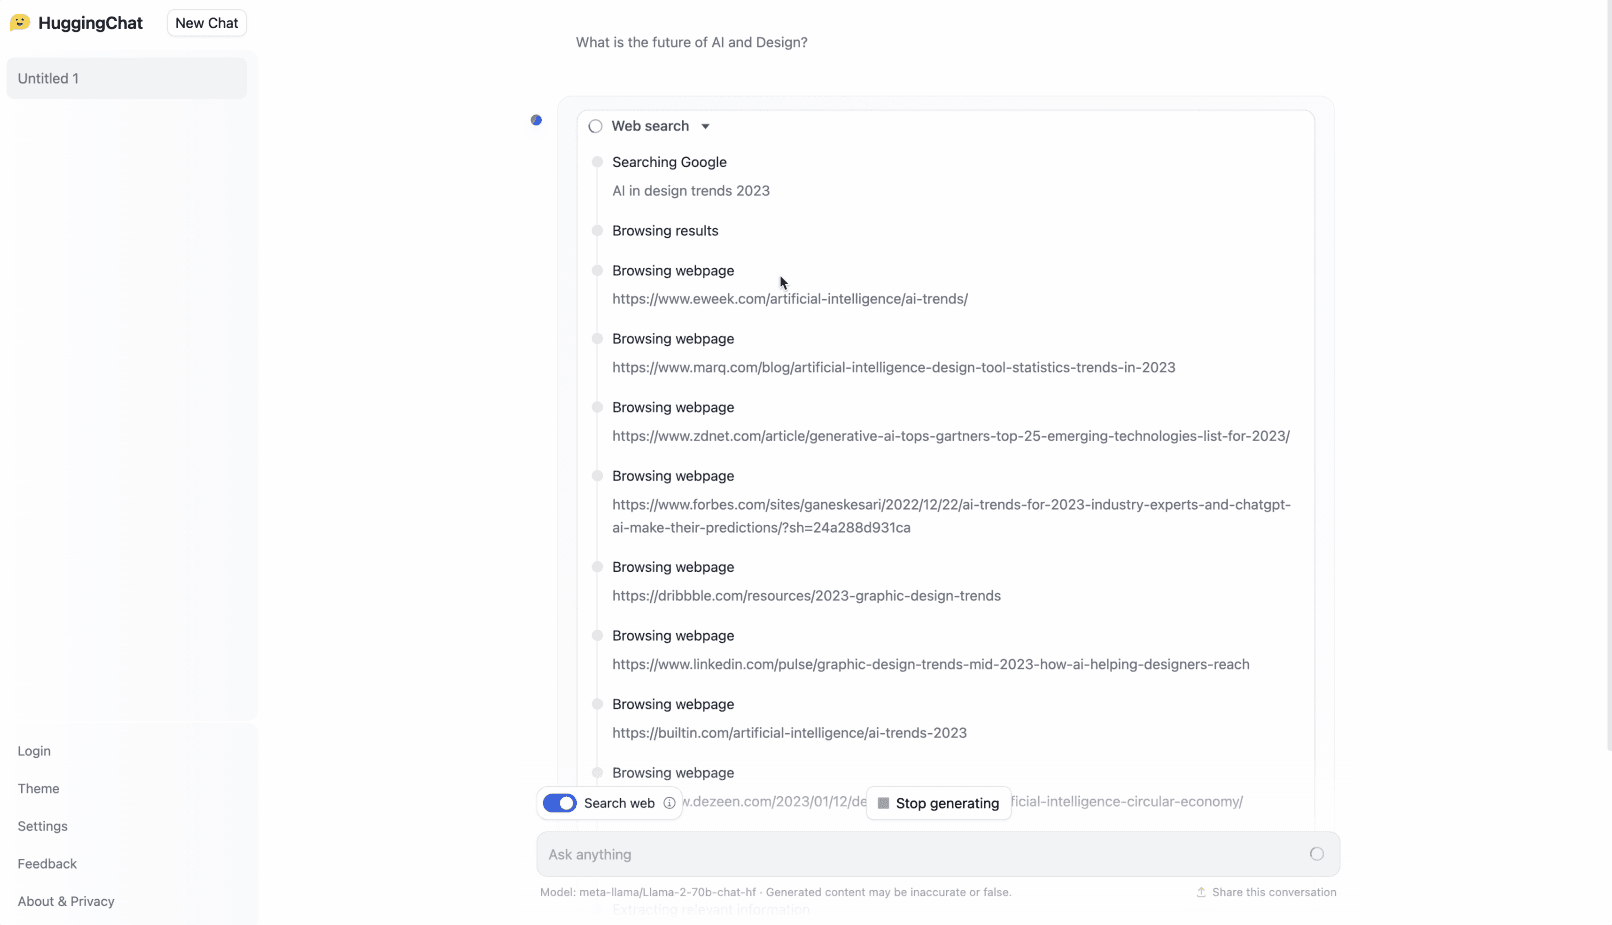Select the Untitled 1 conversation
The image size is (1612, 925).
127,78
